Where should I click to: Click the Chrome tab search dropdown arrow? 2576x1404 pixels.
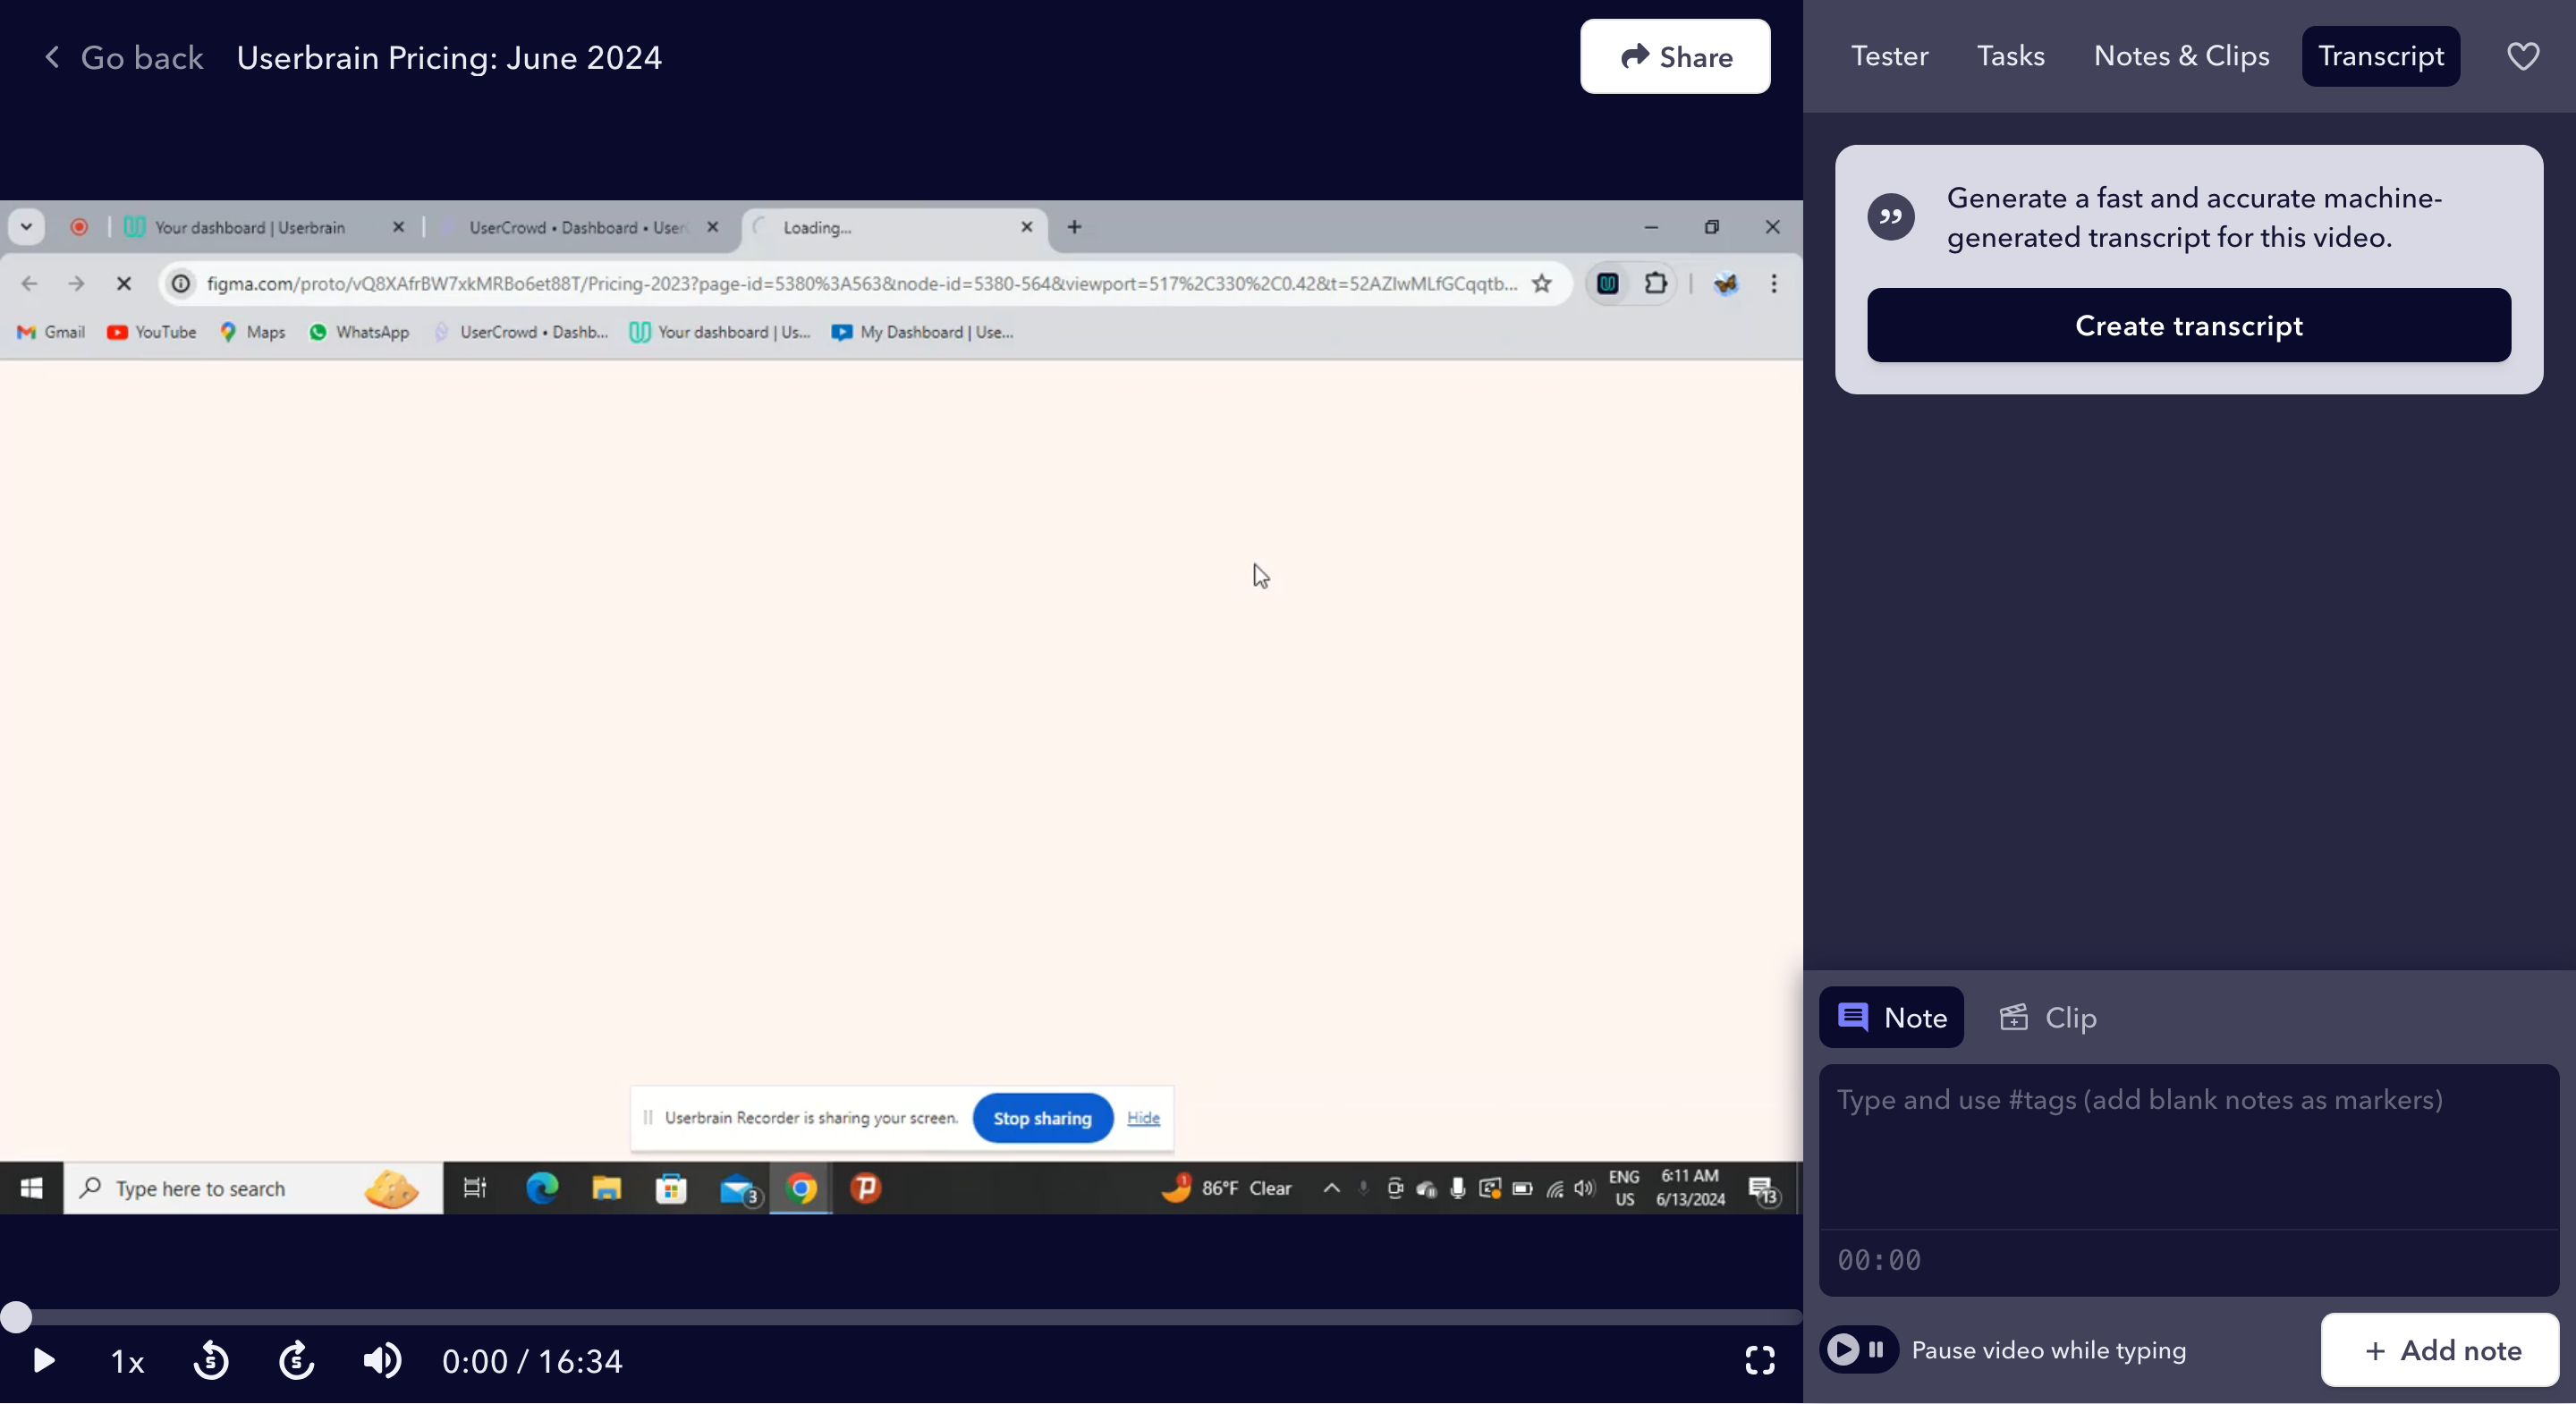tap(26, 227)
